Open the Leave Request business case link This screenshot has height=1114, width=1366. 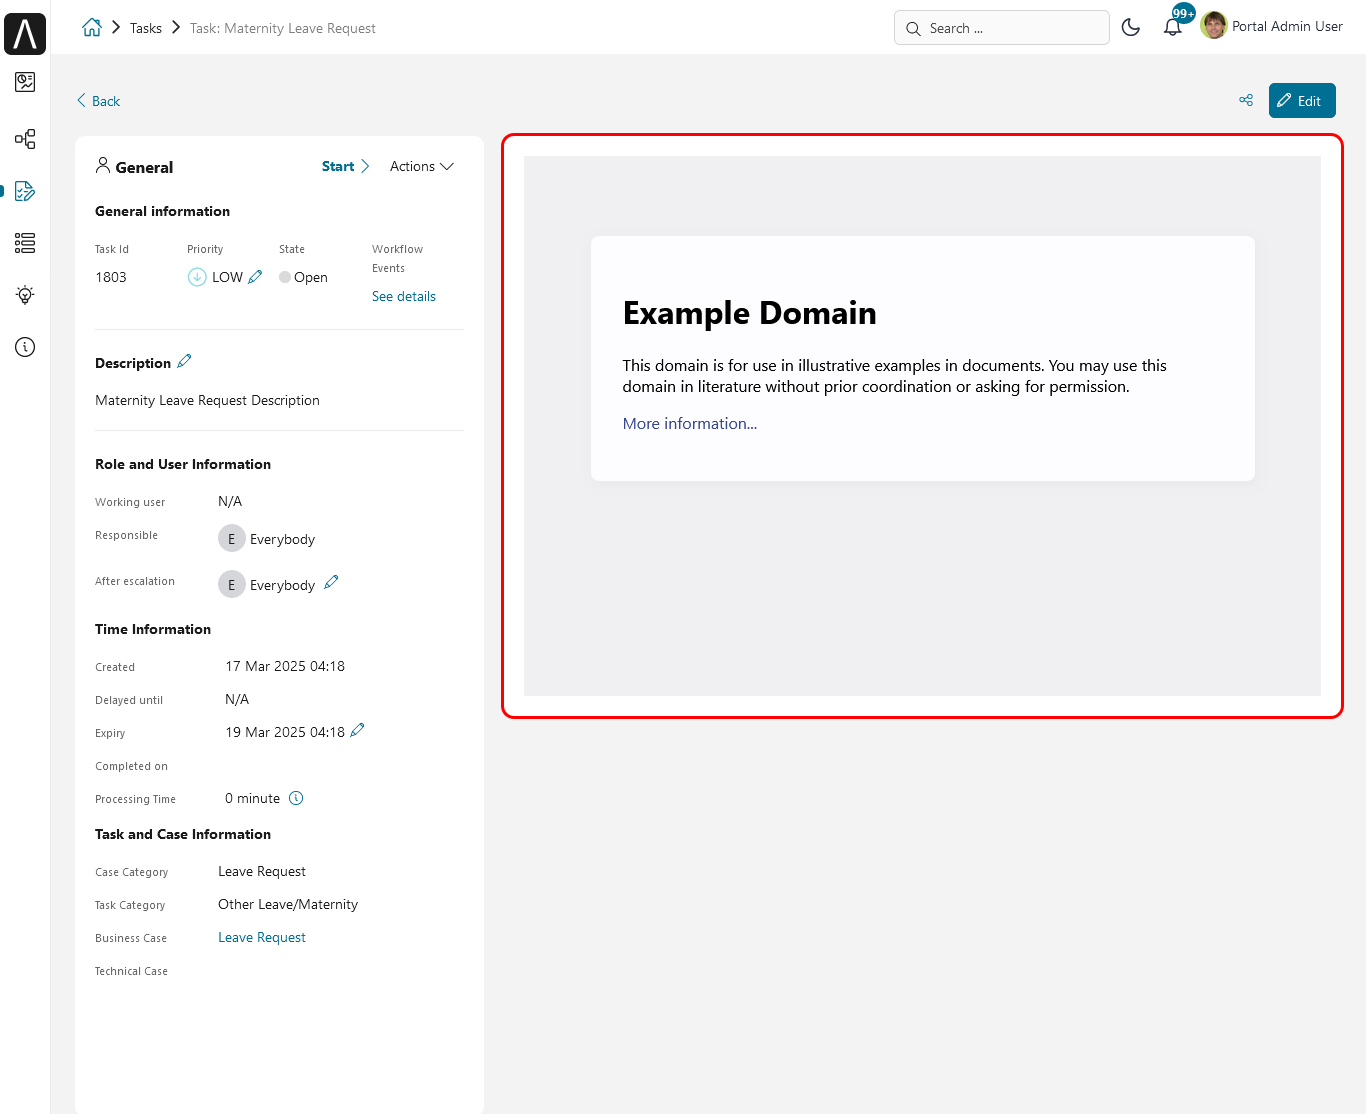tap(262, 937)
